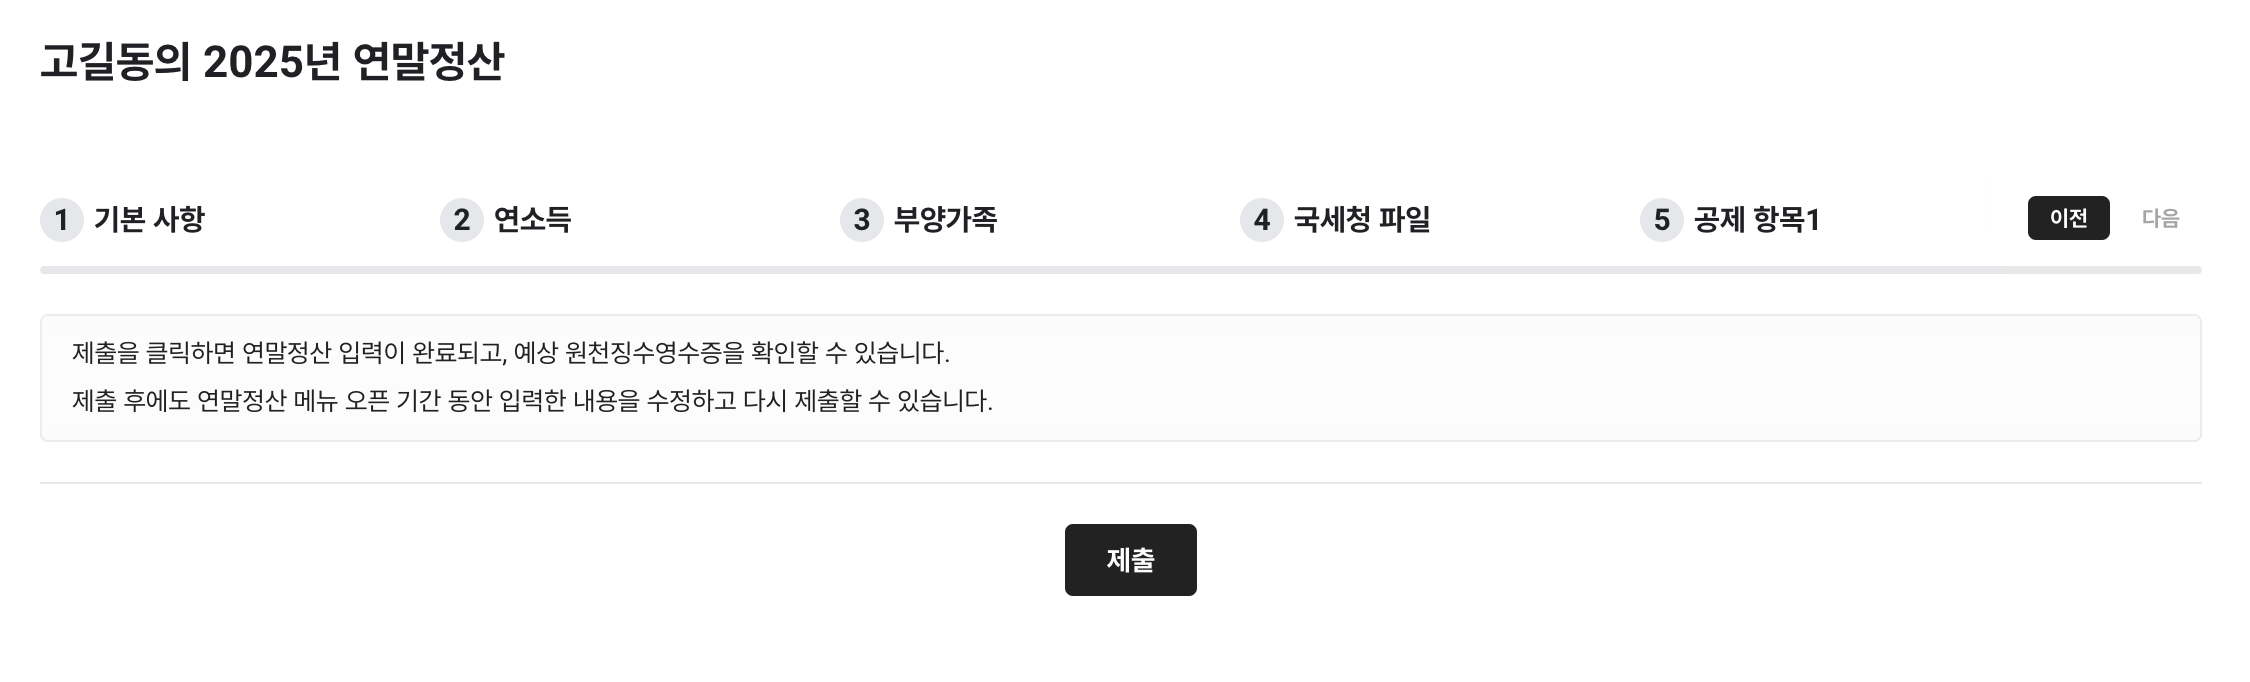This screenshot has width=2250, height=682.
Task: Go to the 기본 사항 step
Action: (149, 220)
